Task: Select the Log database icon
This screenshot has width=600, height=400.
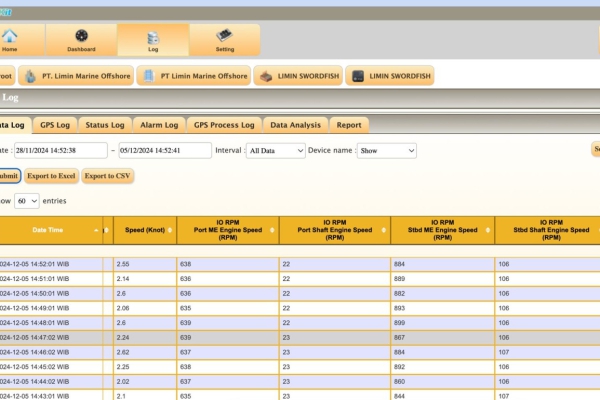Action: pyautogui.click(x=153, y=40)
